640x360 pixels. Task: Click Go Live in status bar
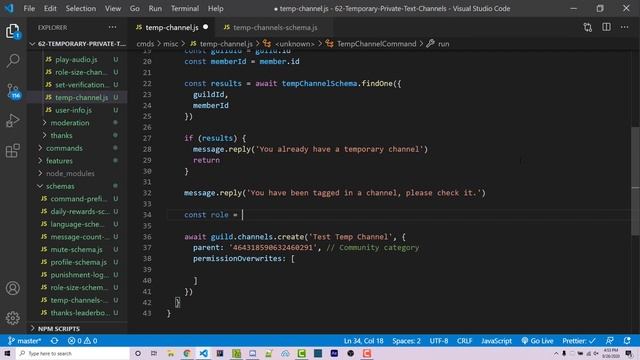537,341
